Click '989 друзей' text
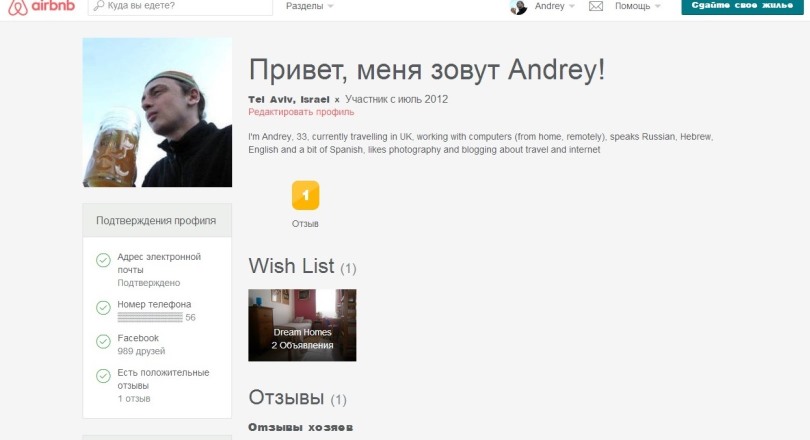Image resolution: width=810 pixels, height=440 pixels. click(x=141, y=351)
